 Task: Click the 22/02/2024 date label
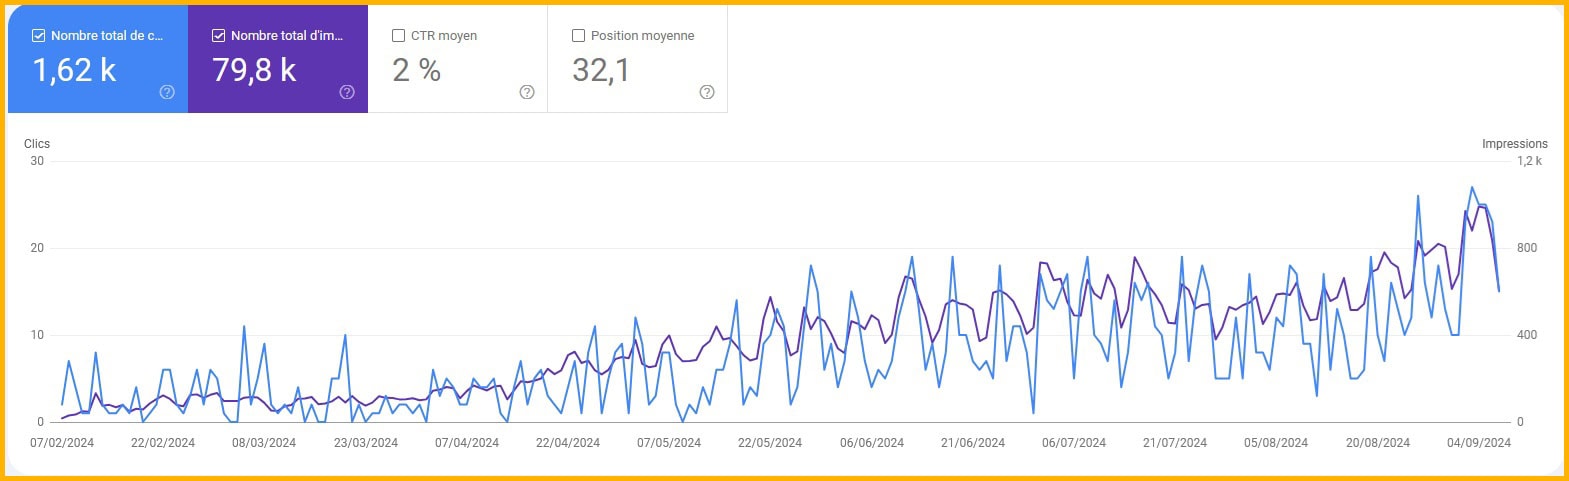(163, 443)
